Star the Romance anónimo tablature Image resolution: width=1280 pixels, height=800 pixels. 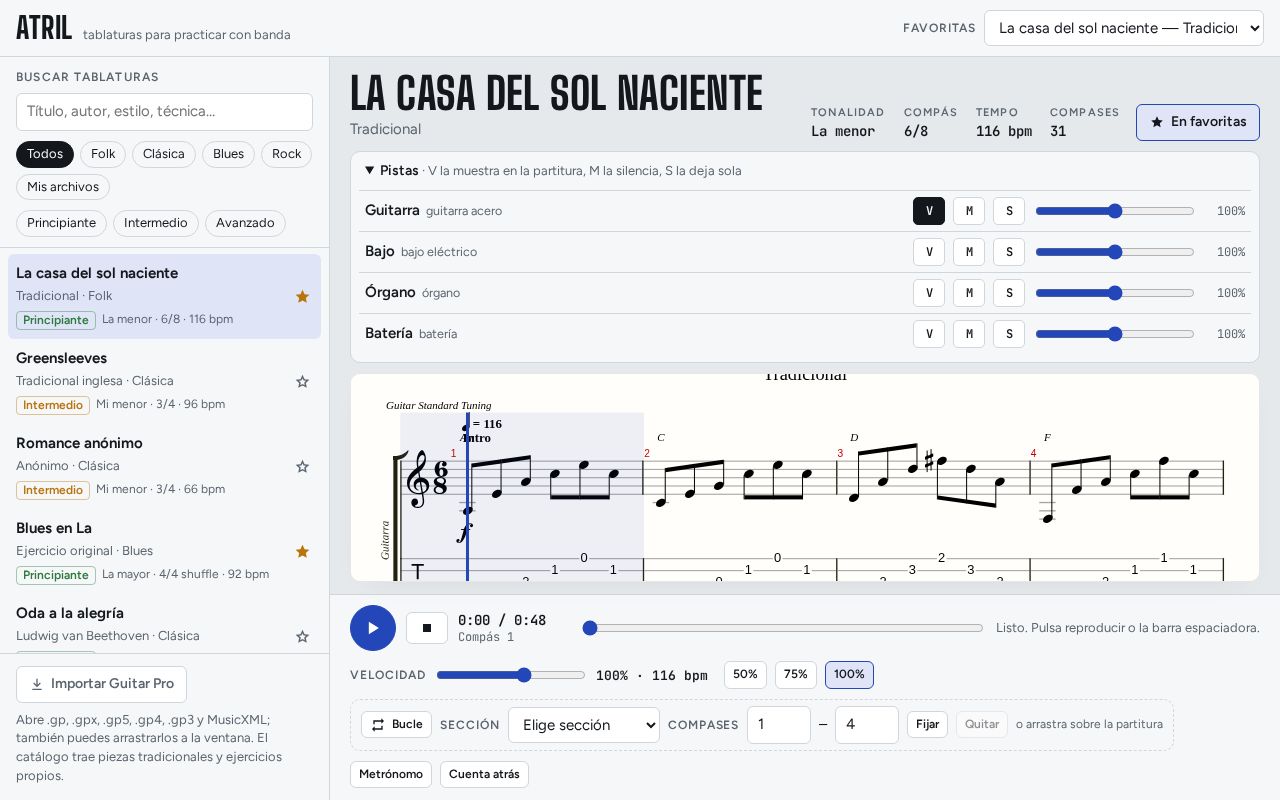(x=302, y=467)
